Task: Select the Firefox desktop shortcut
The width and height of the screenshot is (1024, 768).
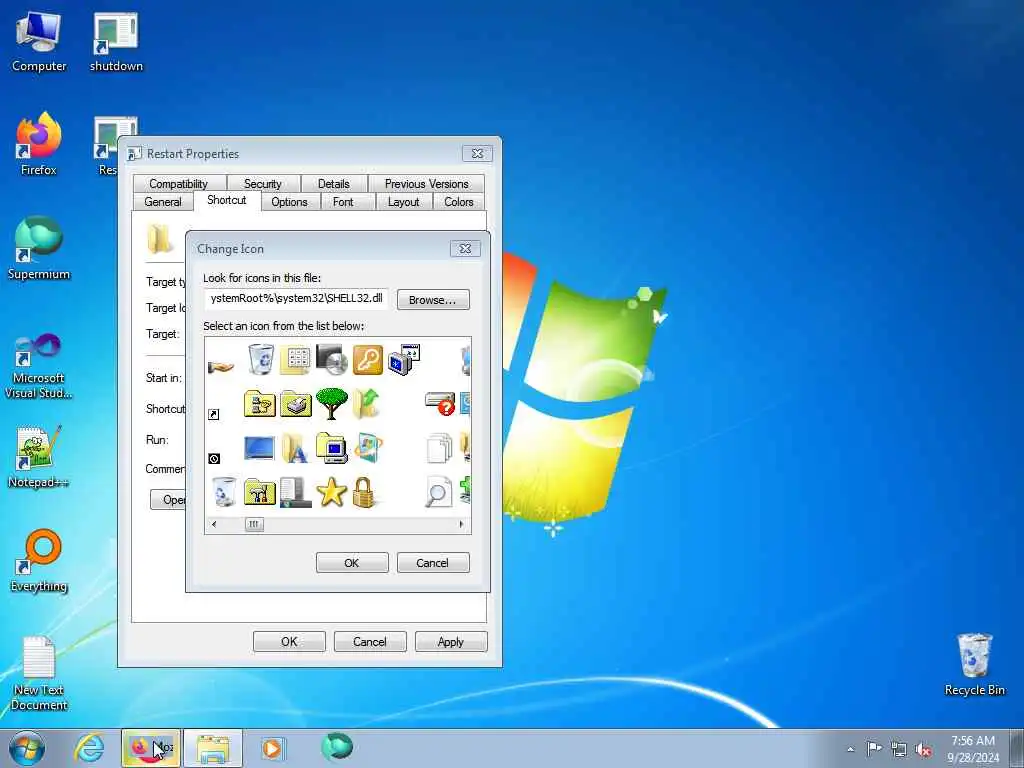Action: click(x=39, y=145)
